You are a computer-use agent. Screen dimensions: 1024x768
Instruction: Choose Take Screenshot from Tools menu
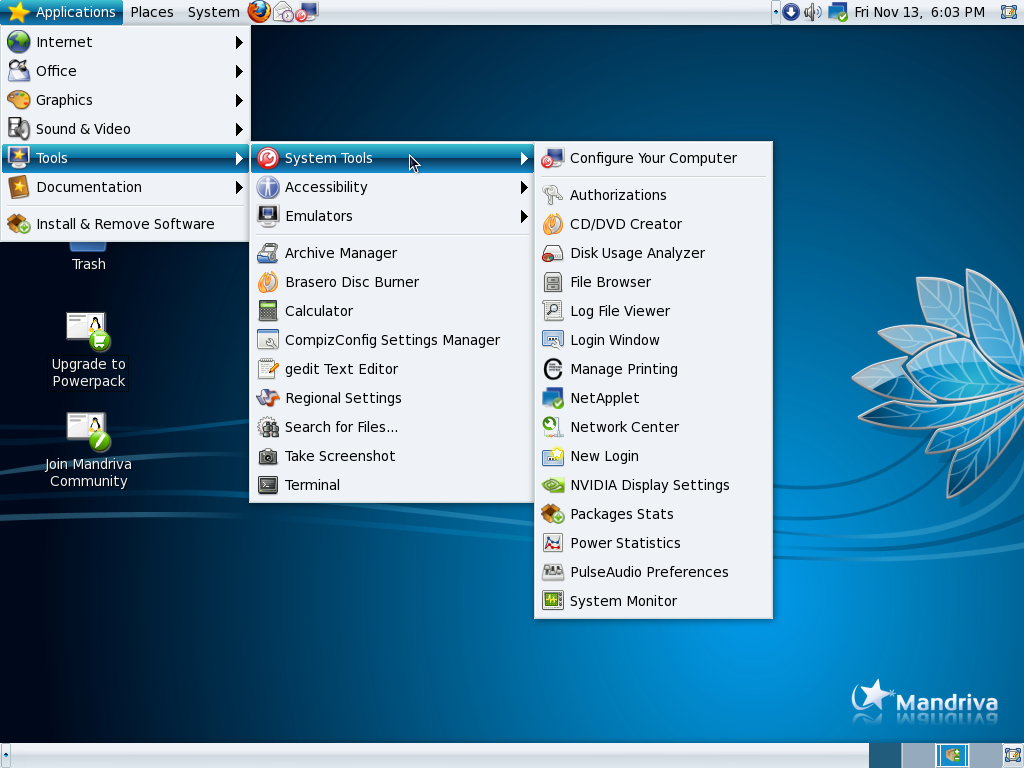392,456
